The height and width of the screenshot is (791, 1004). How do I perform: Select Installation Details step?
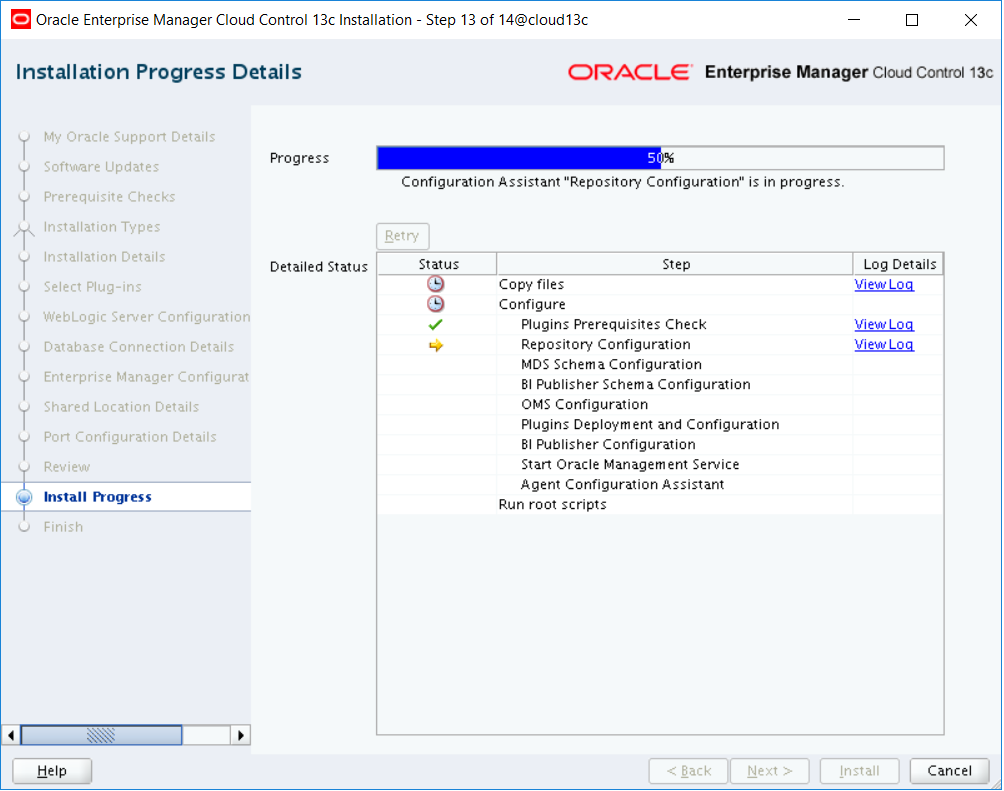pyautogui.click(x=104, y=257)
